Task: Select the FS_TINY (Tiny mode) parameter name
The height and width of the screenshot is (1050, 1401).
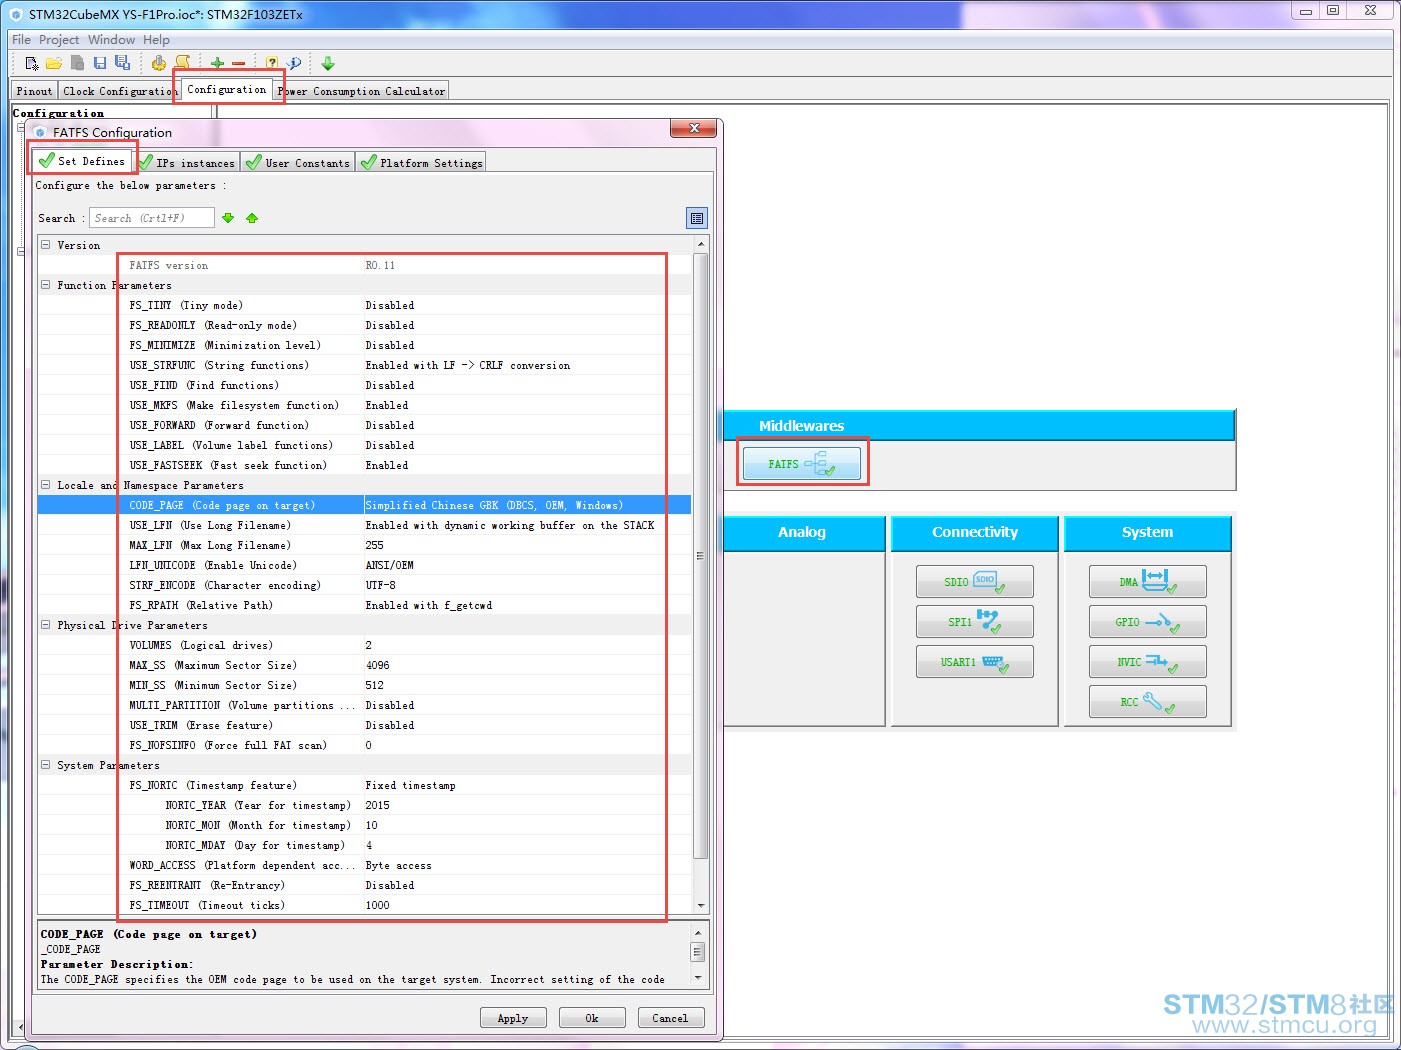Action: (x=186, y=305)
